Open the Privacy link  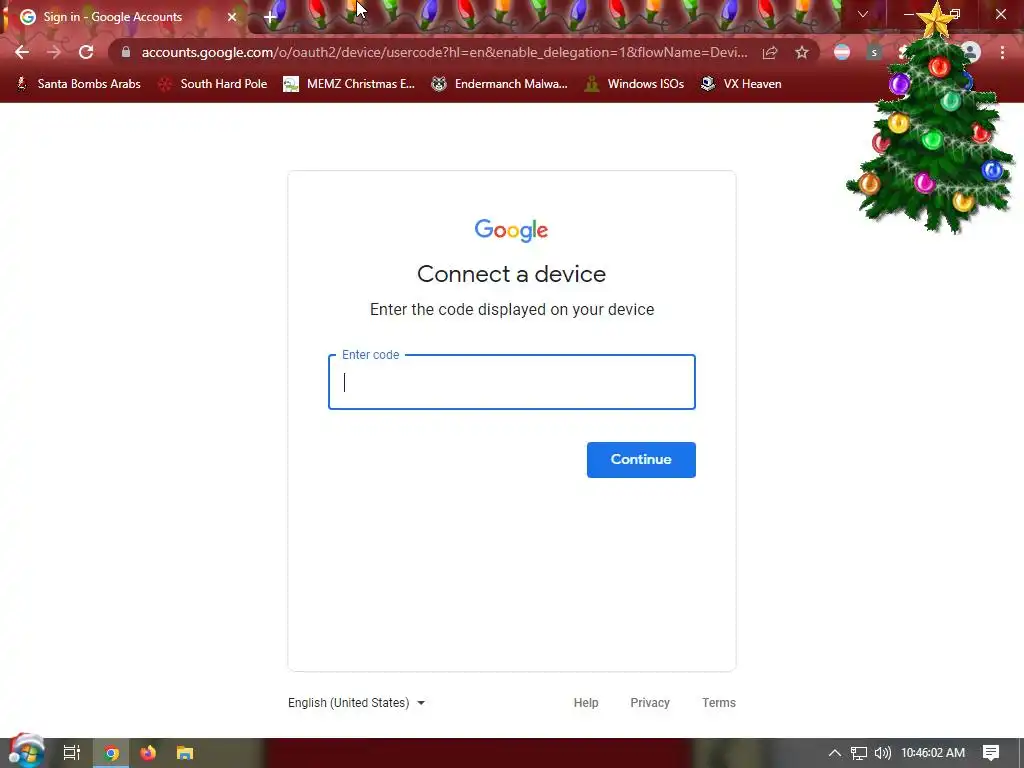click(x=650, y=703)
